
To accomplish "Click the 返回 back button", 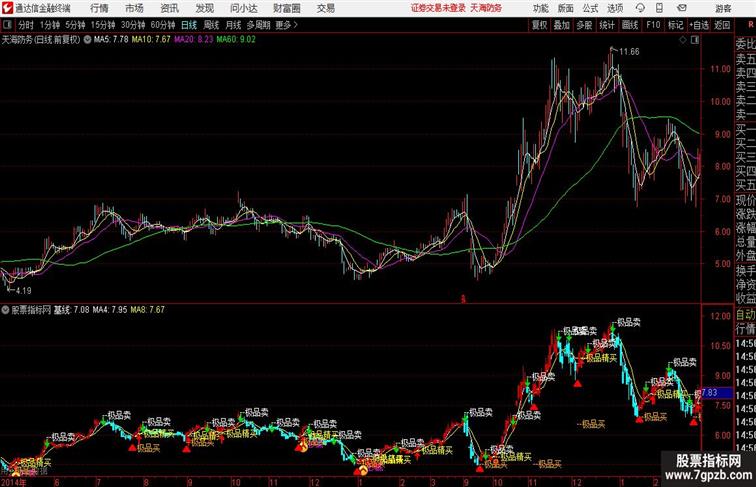I will 722,25.
